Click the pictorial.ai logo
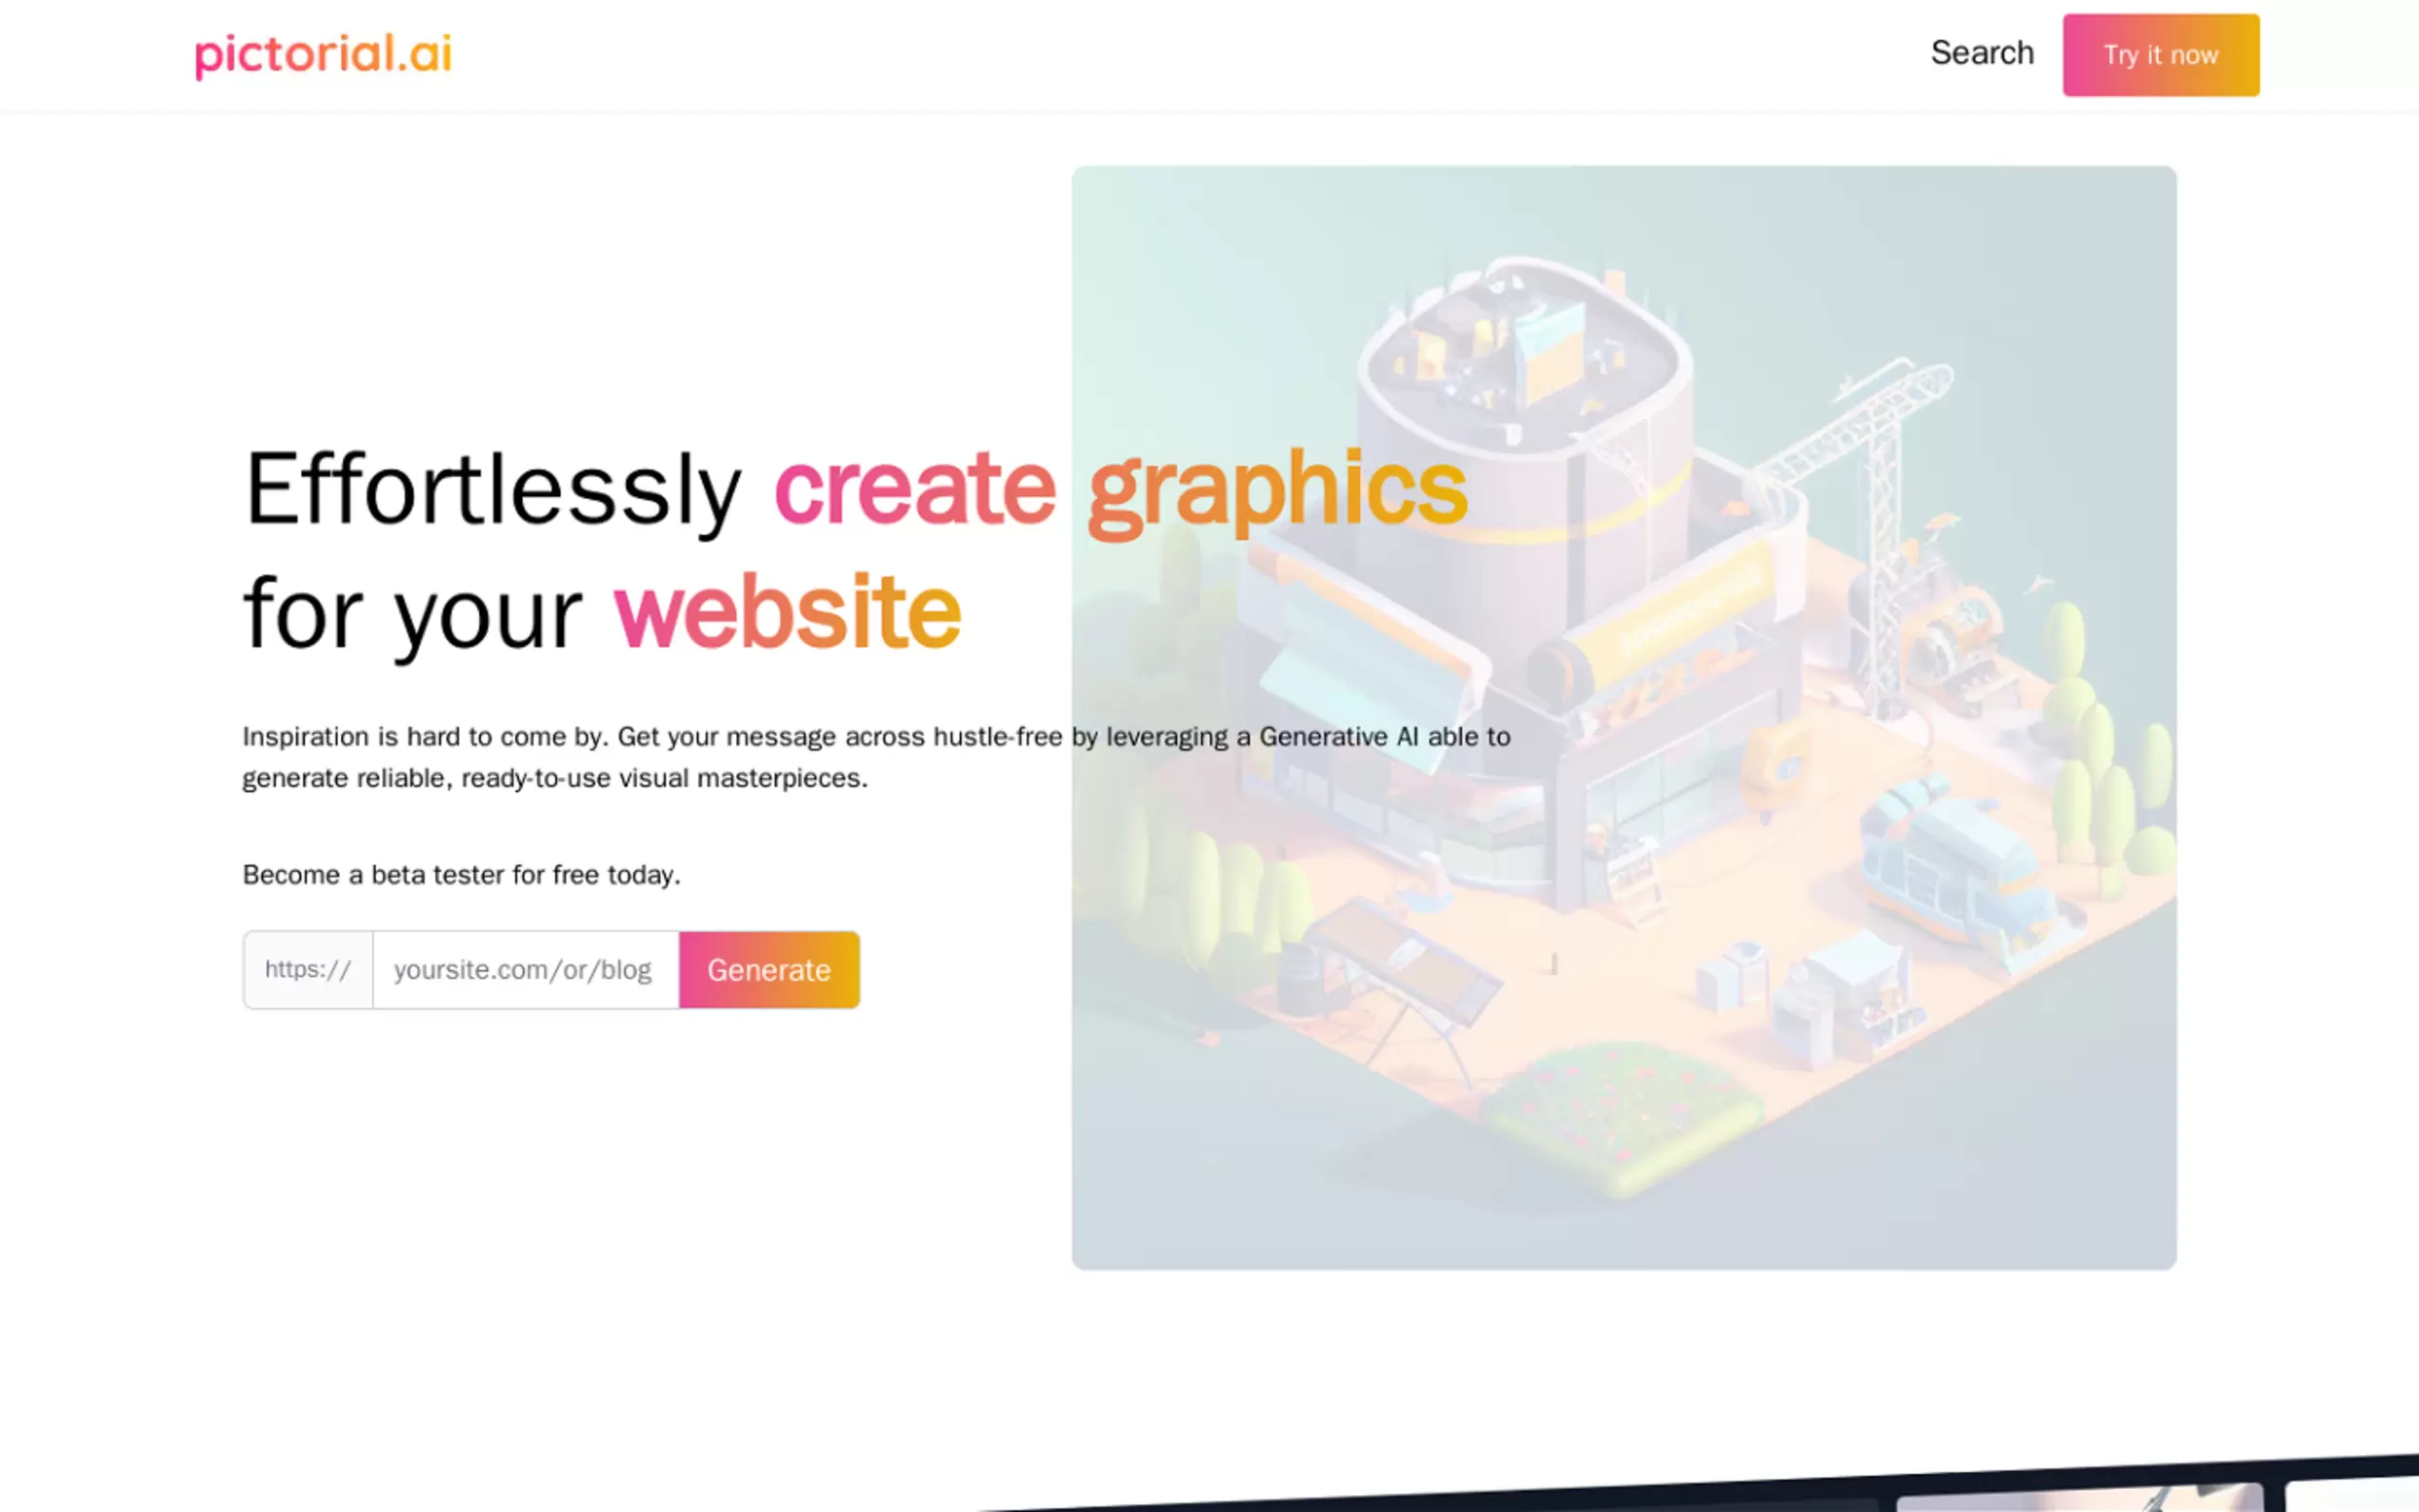 click(x=323, y=54)
